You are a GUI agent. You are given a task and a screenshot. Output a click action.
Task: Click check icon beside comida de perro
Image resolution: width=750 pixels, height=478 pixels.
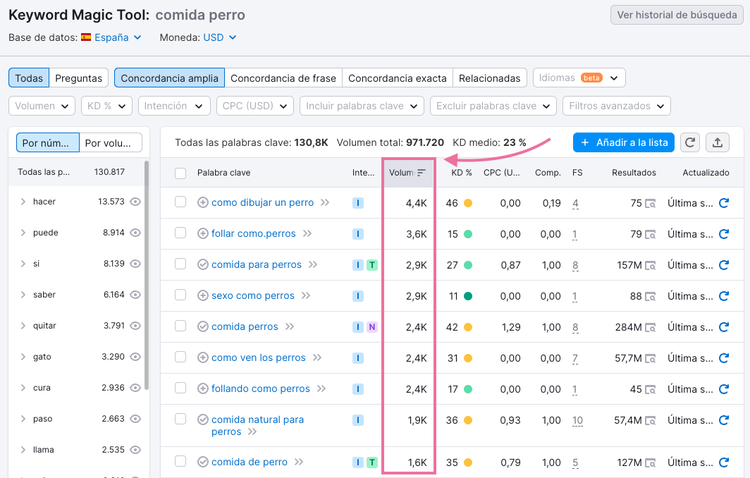pyautogui.click(x=203, y=462)
